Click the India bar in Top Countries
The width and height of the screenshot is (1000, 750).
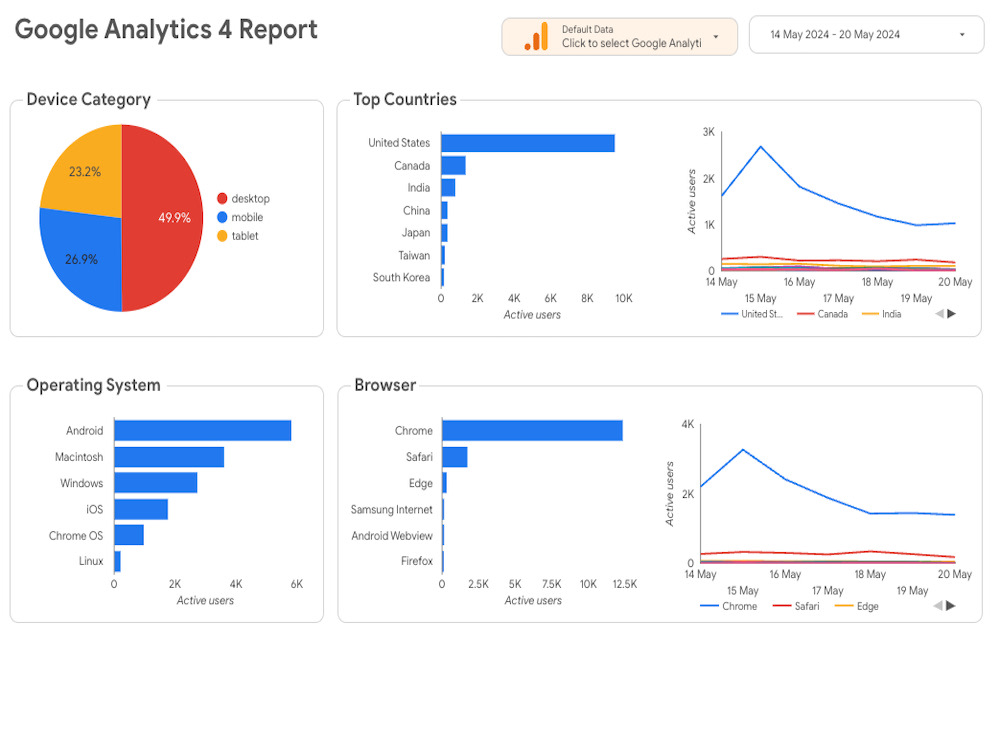tap(448, 188)
